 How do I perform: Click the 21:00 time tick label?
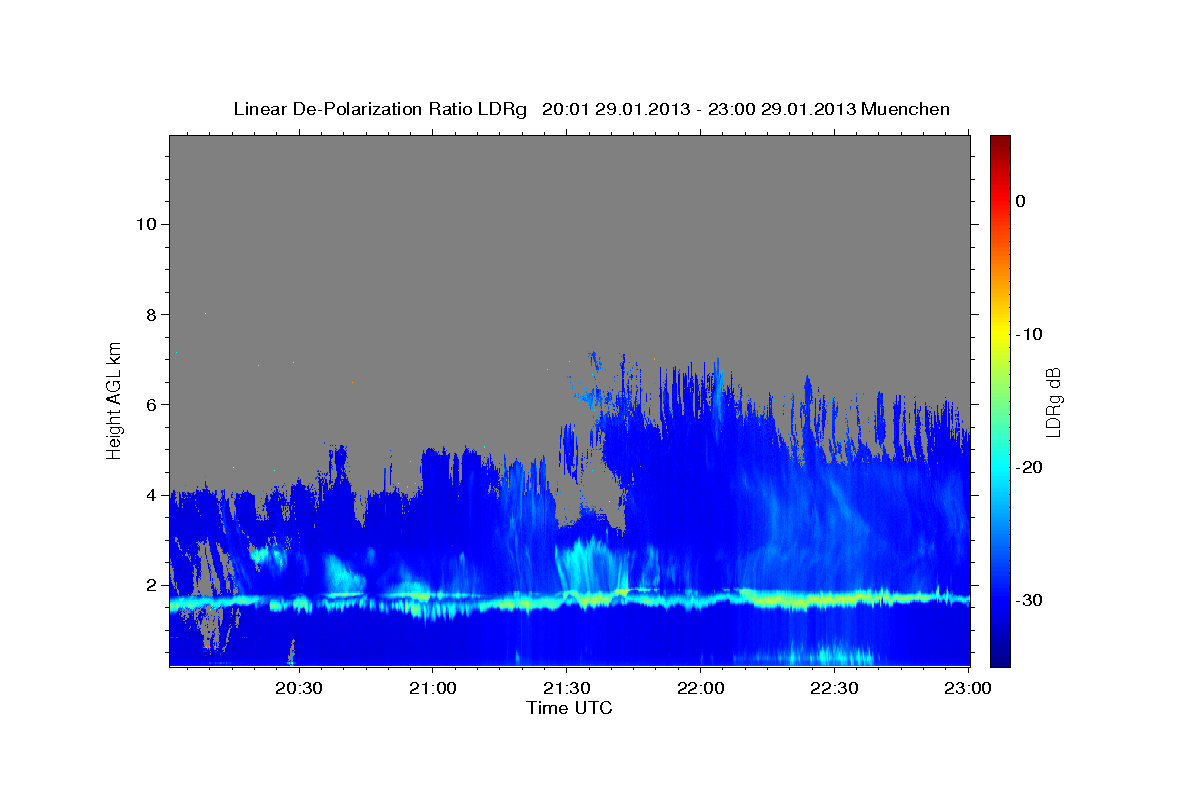click(433, 688)
